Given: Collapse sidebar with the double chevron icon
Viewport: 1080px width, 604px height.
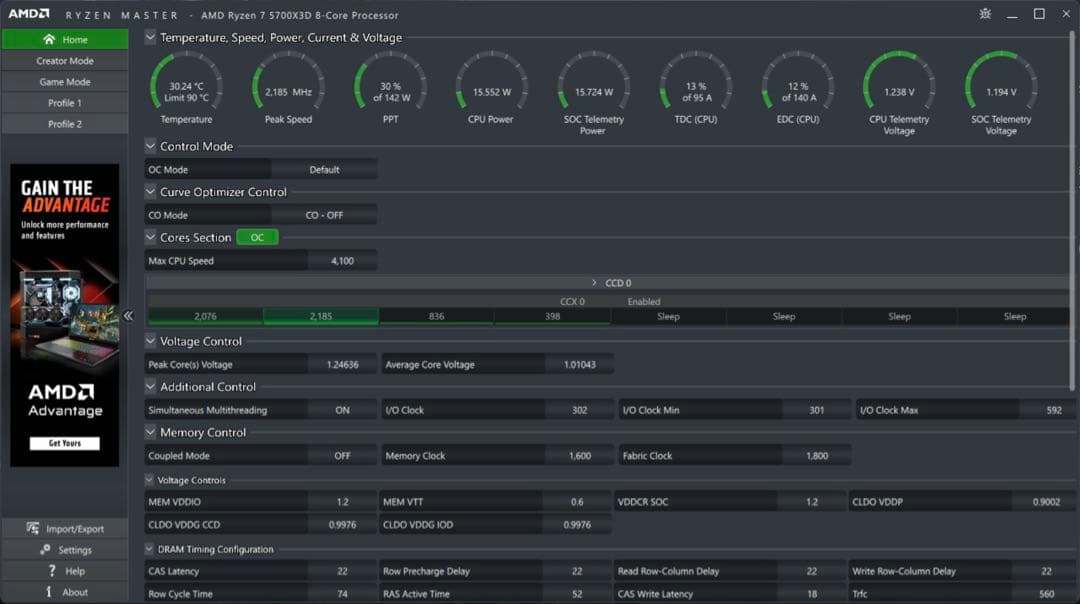Looking at the screenshot, I should click(x=128, y=316).
